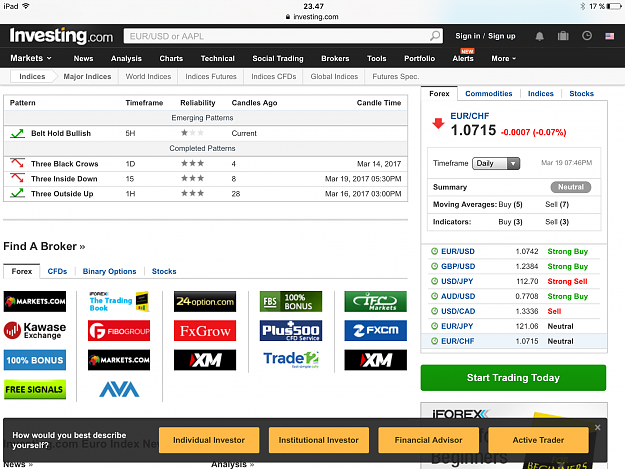Open the News menu item
The image size is (625, 469).
tap(83, 59)
